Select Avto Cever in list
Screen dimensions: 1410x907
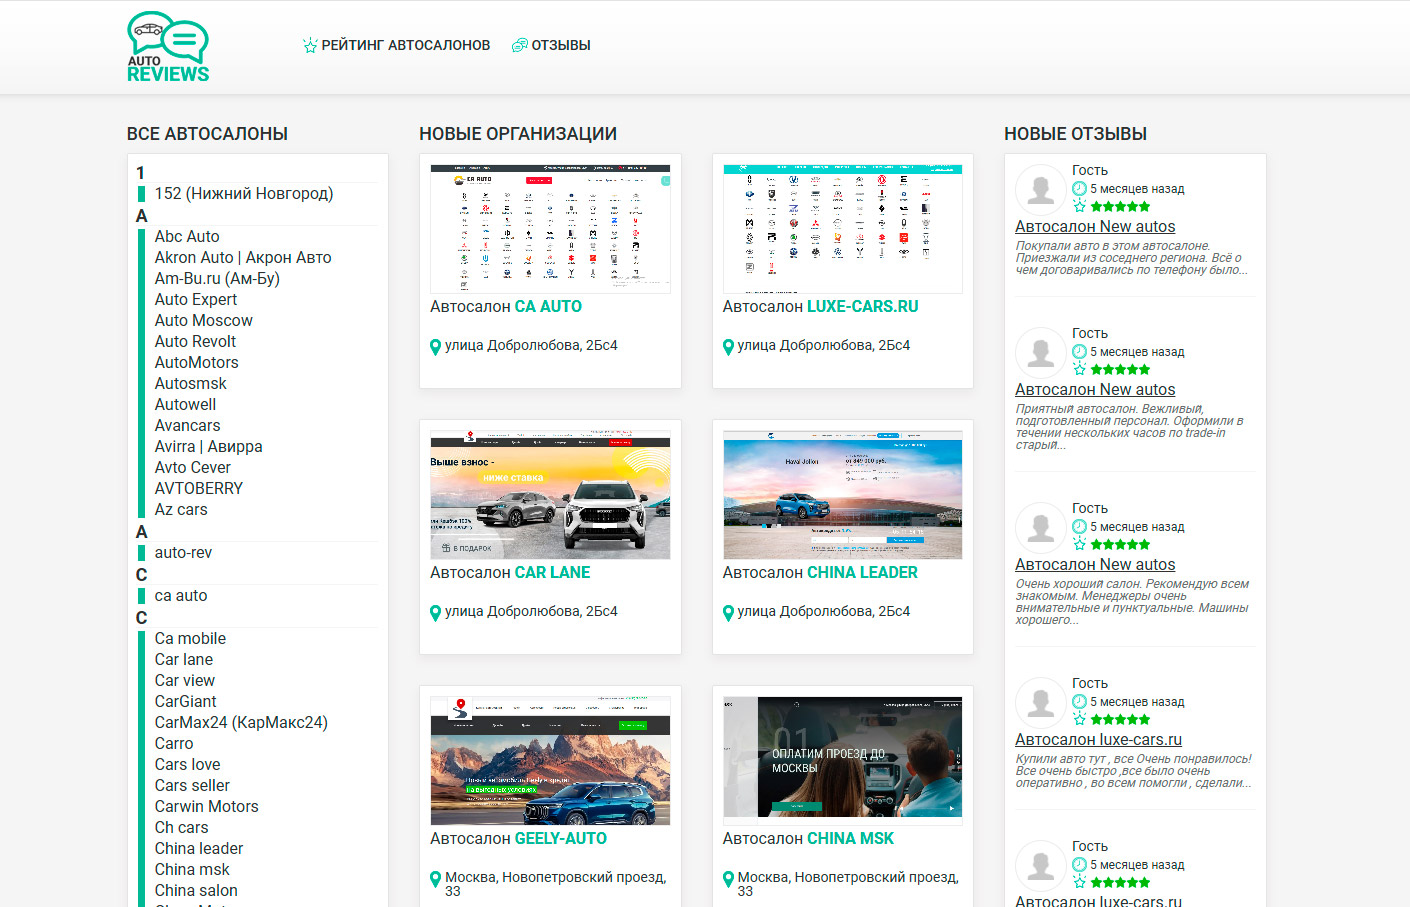click(x=192, y=468)
